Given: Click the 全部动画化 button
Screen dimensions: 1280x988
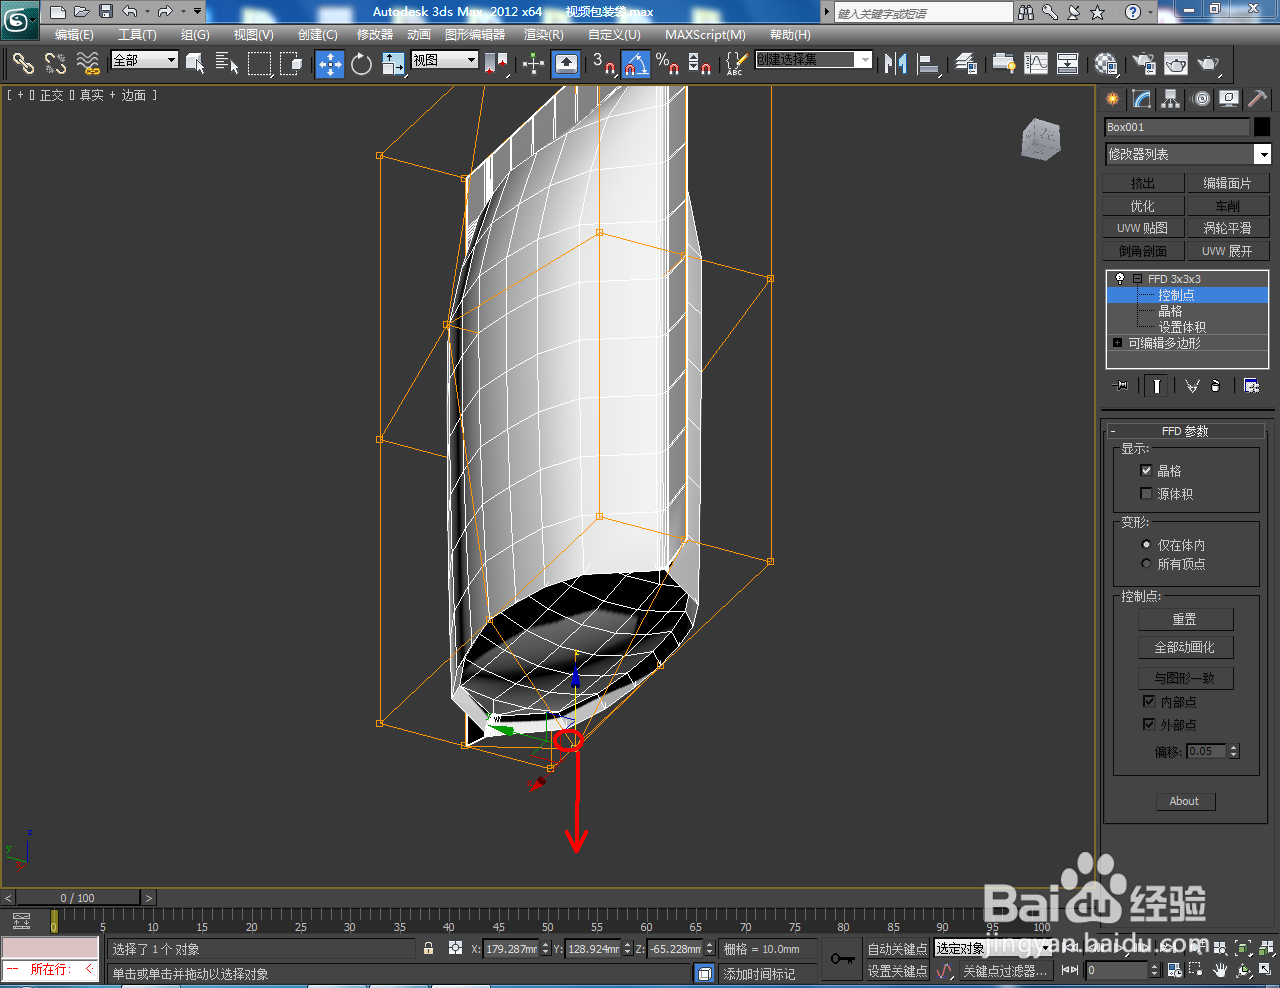Looking at the screenshot, I should pyautogui.click(x=1185, y=647).
